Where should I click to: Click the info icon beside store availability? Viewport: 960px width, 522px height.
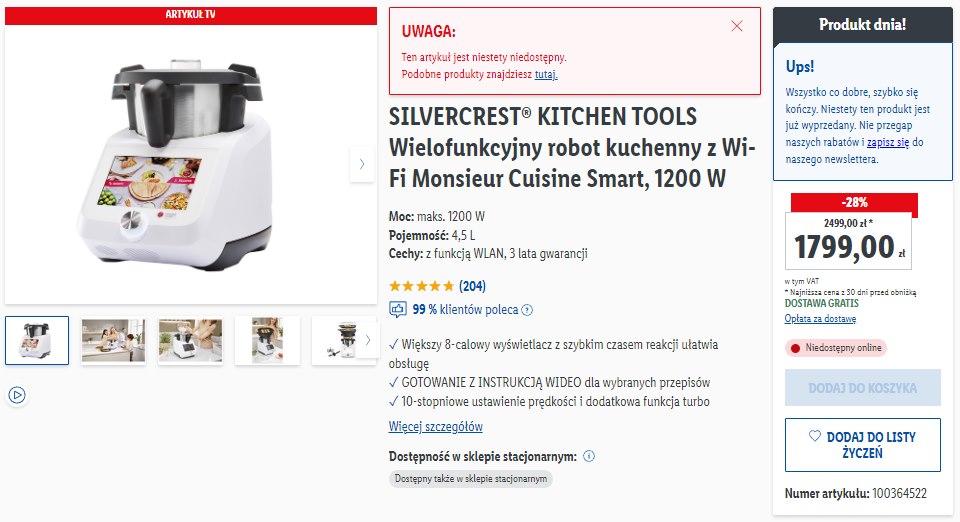point(589,456)
